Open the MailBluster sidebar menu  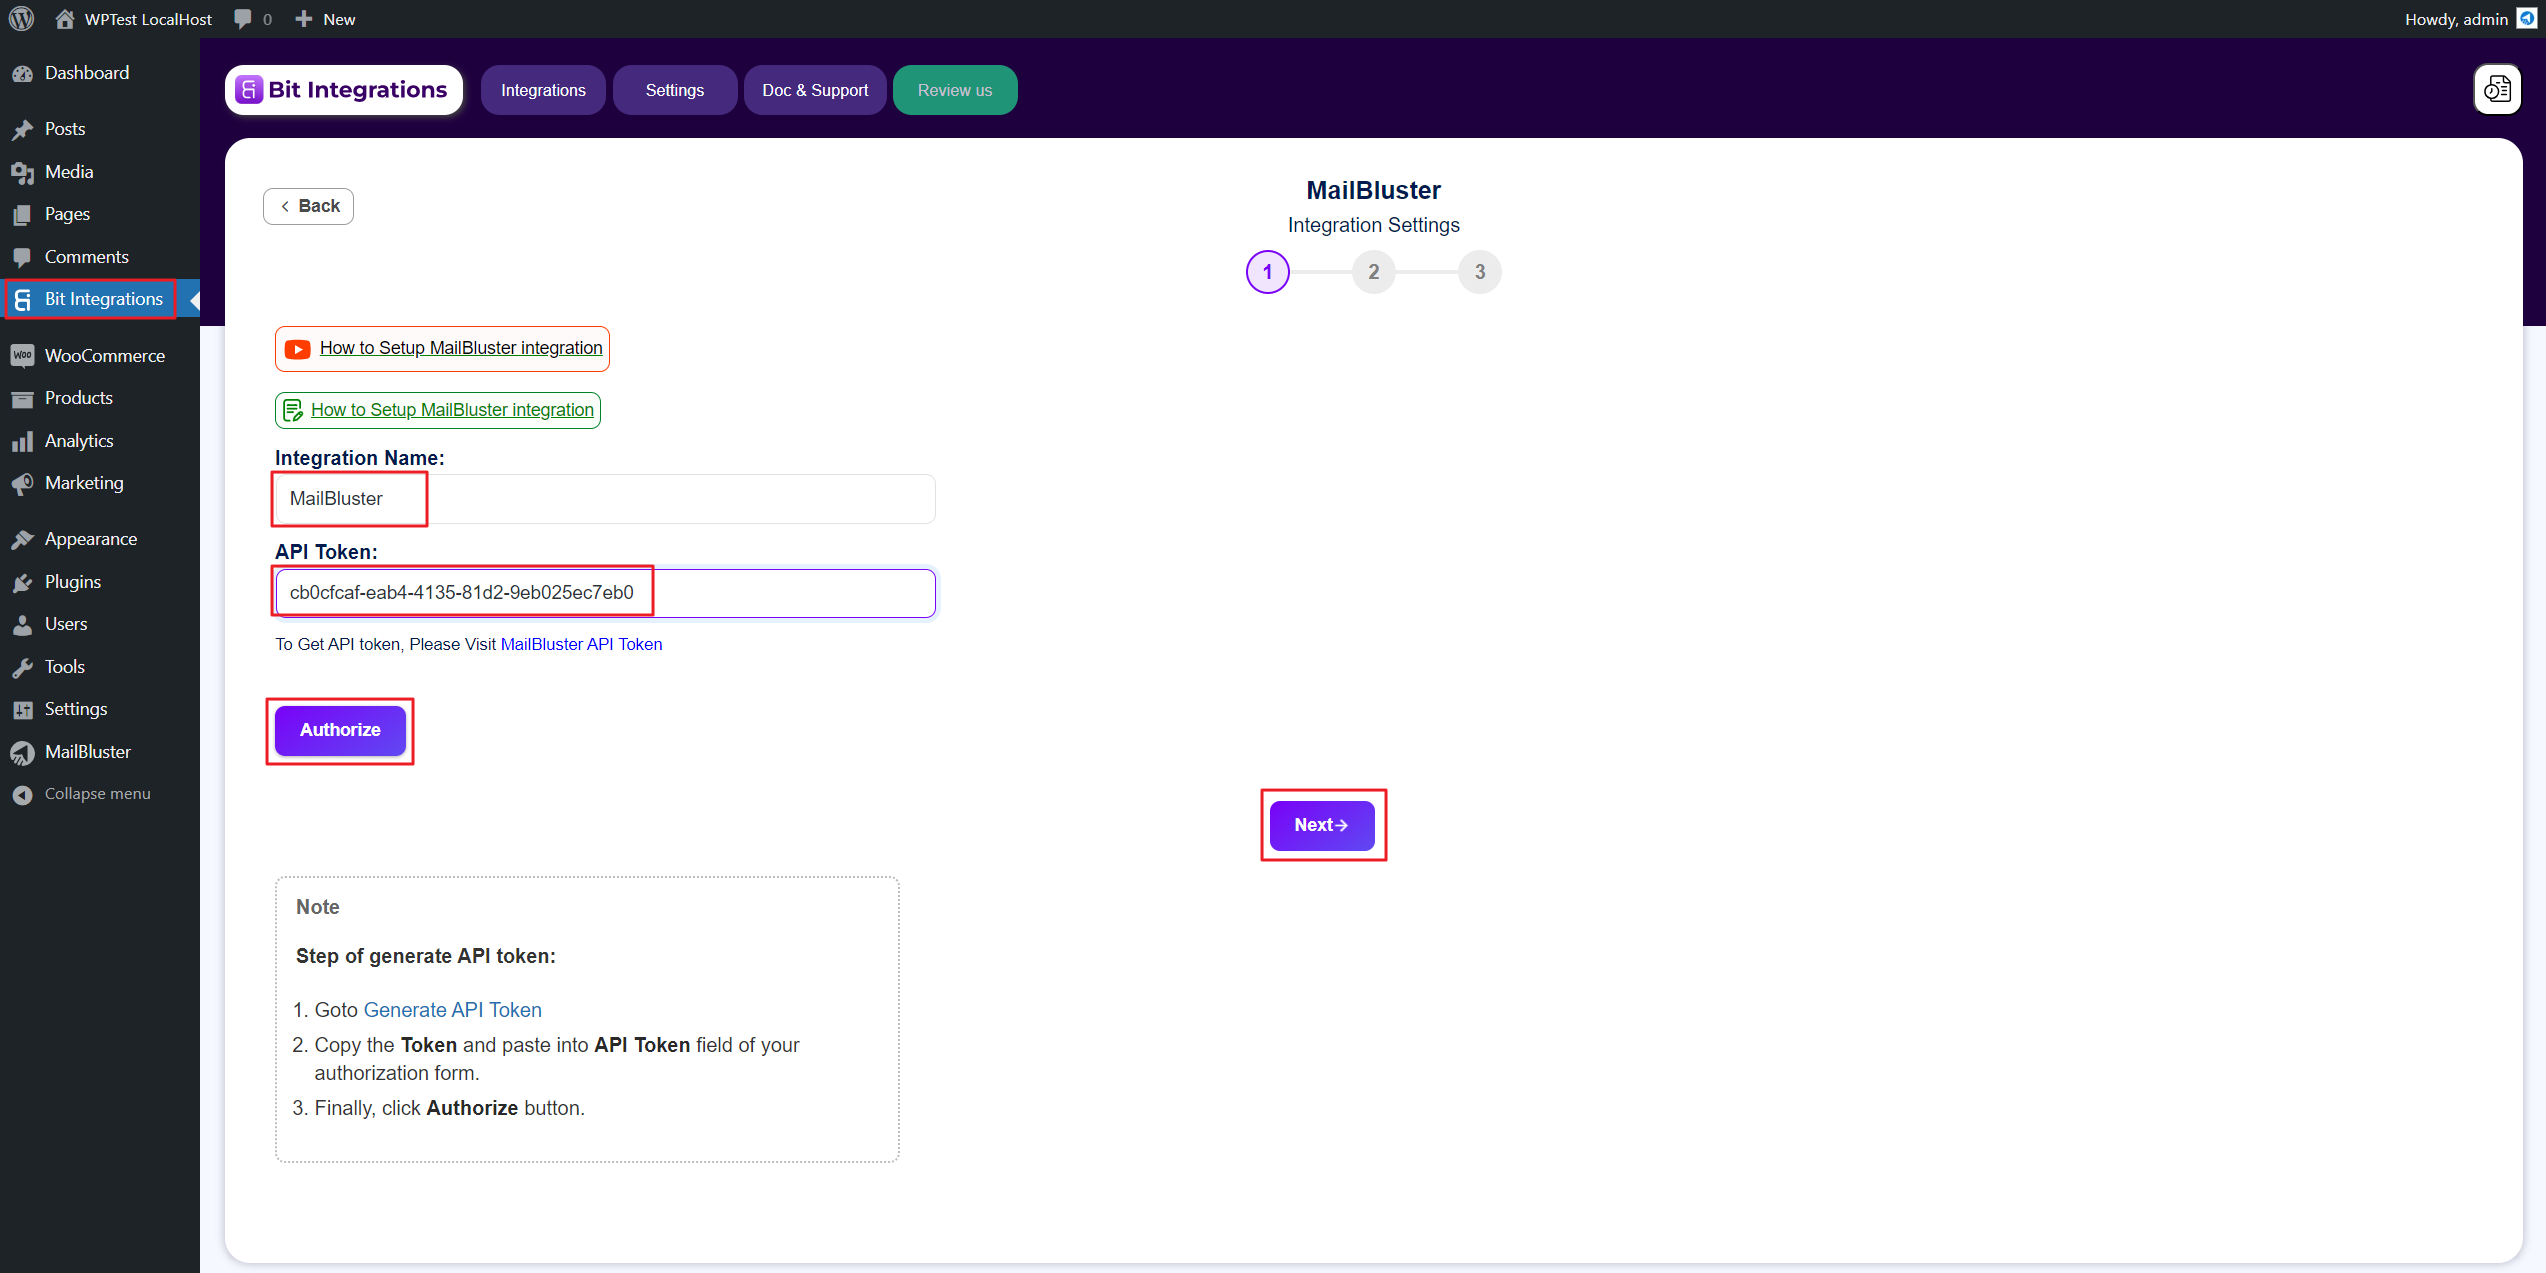point(87,751)
